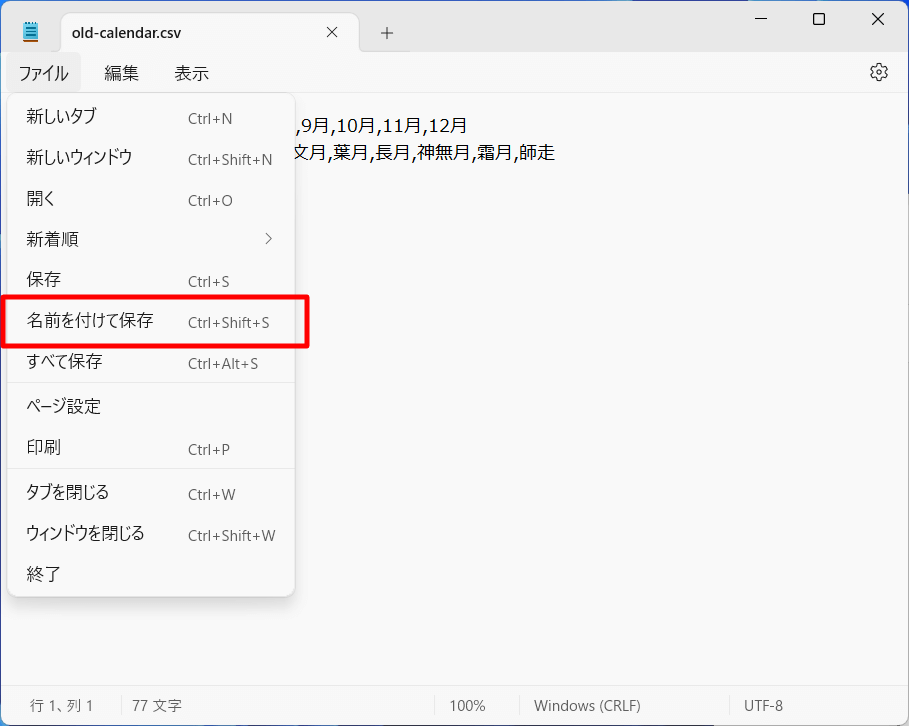The height and width of the screenshot is (726, 909).
Task: Click タブを閉じる menu item
Action: coord(150,493)
